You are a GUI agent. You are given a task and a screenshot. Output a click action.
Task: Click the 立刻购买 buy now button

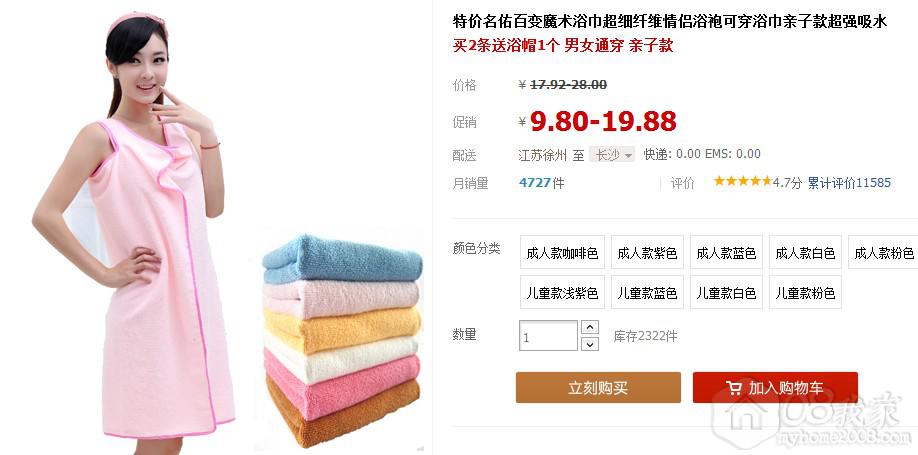(598, 388)
